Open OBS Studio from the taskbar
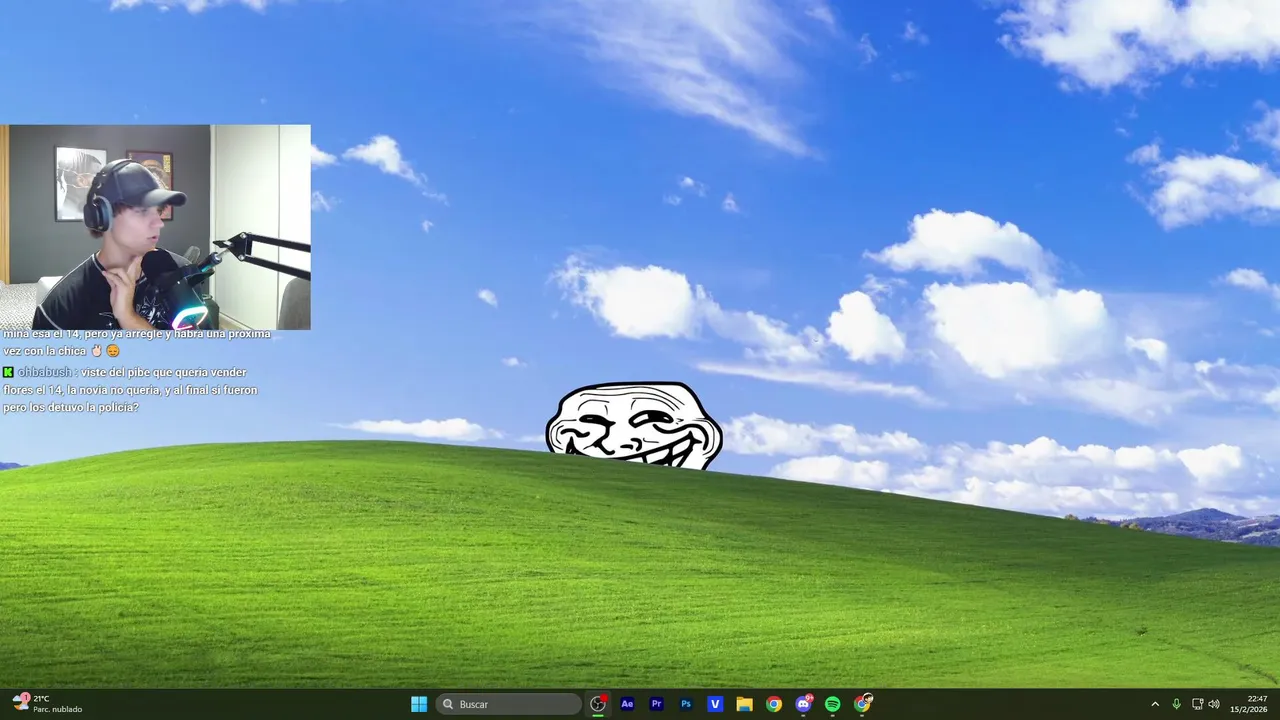 coord(598,704)
